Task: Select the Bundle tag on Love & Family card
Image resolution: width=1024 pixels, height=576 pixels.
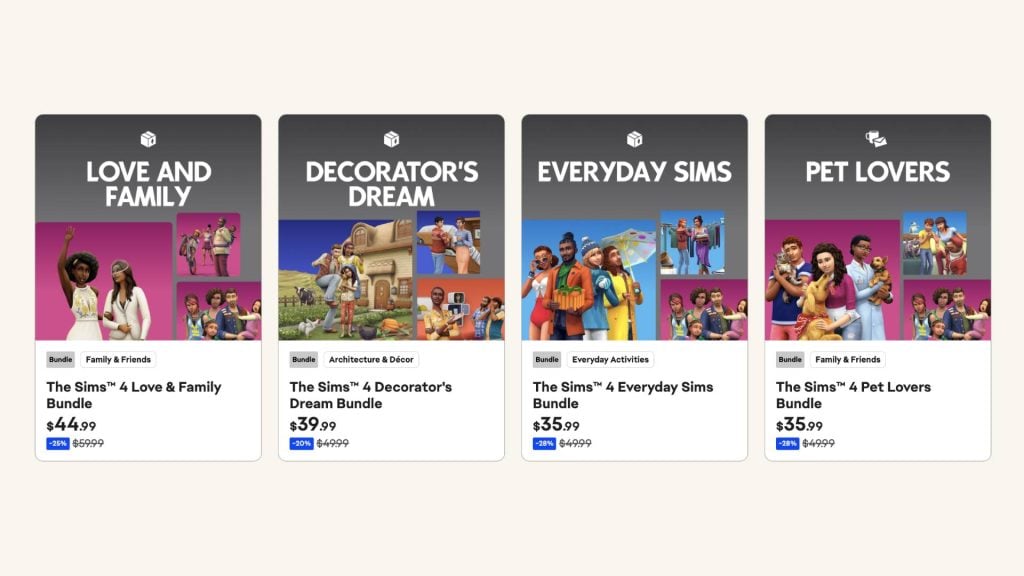Action: point(61,359)
